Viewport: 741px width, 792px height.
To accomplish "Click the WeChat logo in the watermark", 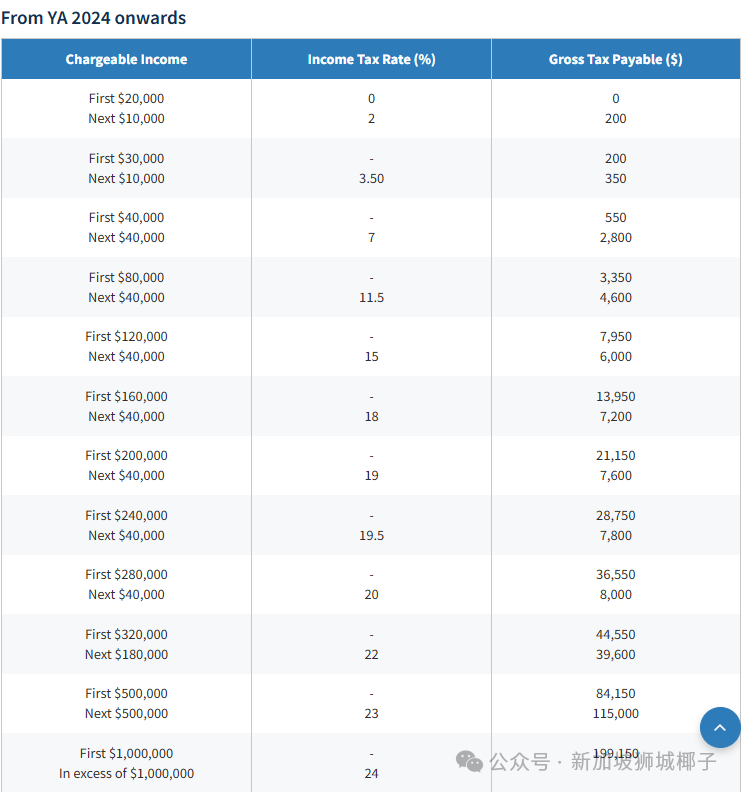I will (469, 762).
